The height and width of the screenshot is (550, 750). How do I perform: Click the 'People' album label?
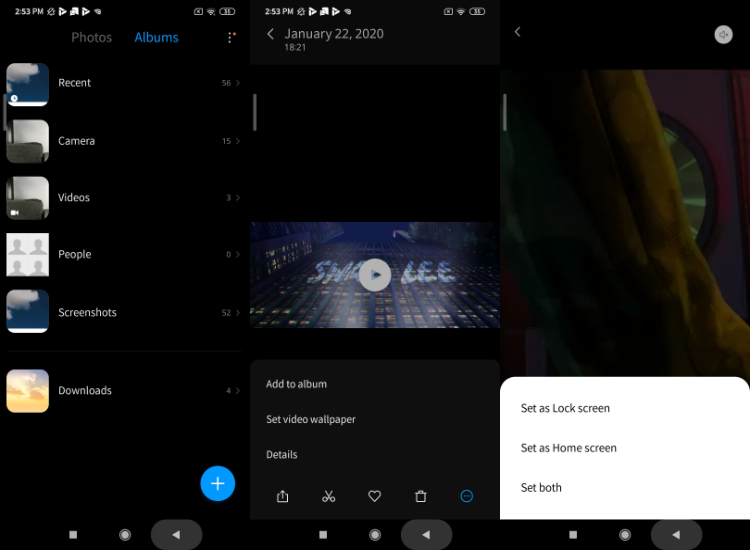pyautogui.click(x=75, y=254)
